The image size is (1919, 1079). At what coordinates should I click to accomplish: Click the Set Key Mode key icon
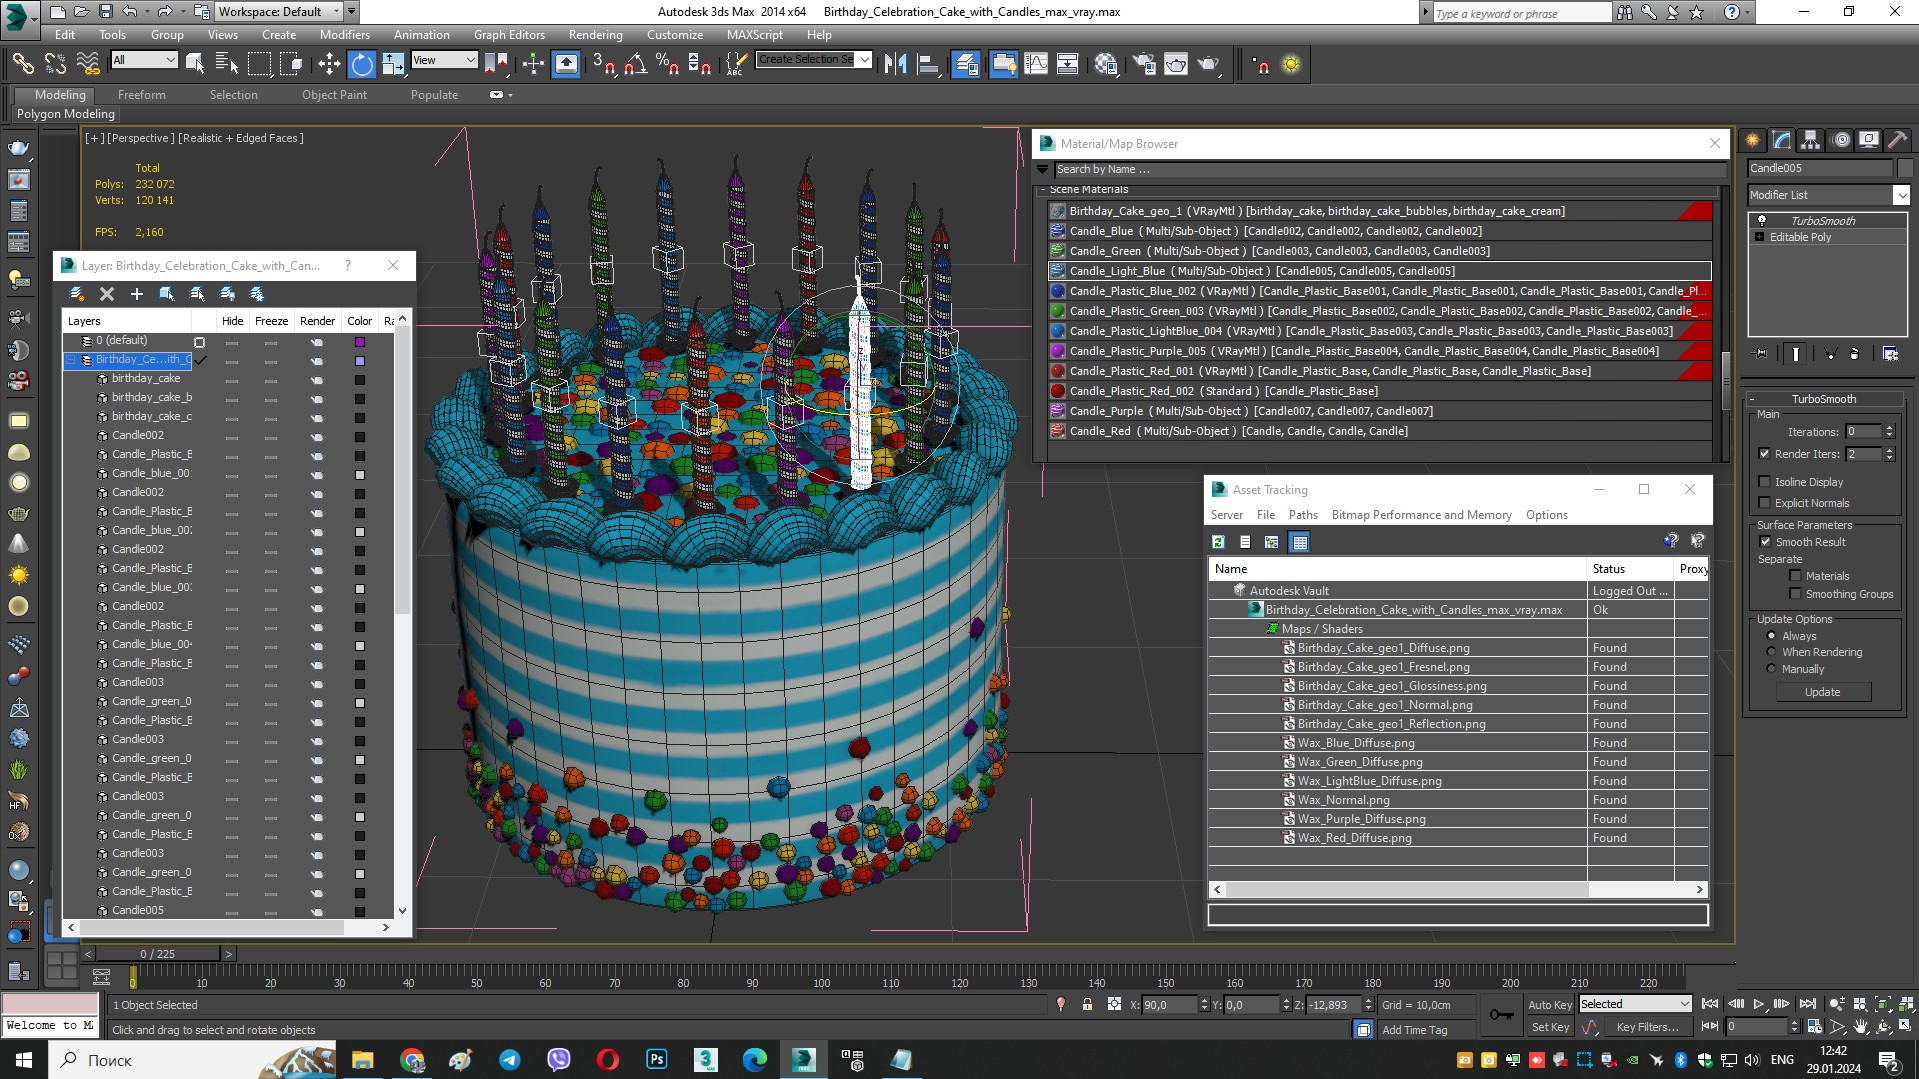1501,1015
